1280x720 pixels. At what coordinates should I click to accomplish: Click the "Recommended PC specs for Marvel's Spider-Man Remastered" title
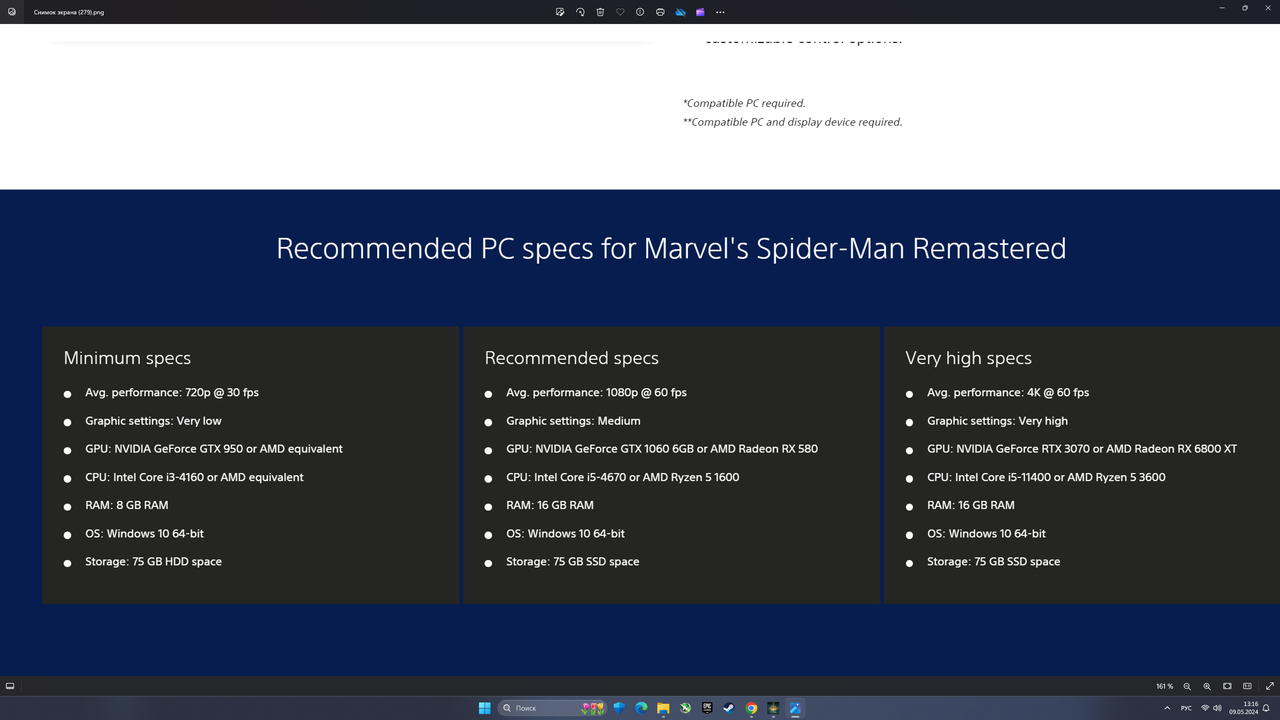(x=671, y=248)
